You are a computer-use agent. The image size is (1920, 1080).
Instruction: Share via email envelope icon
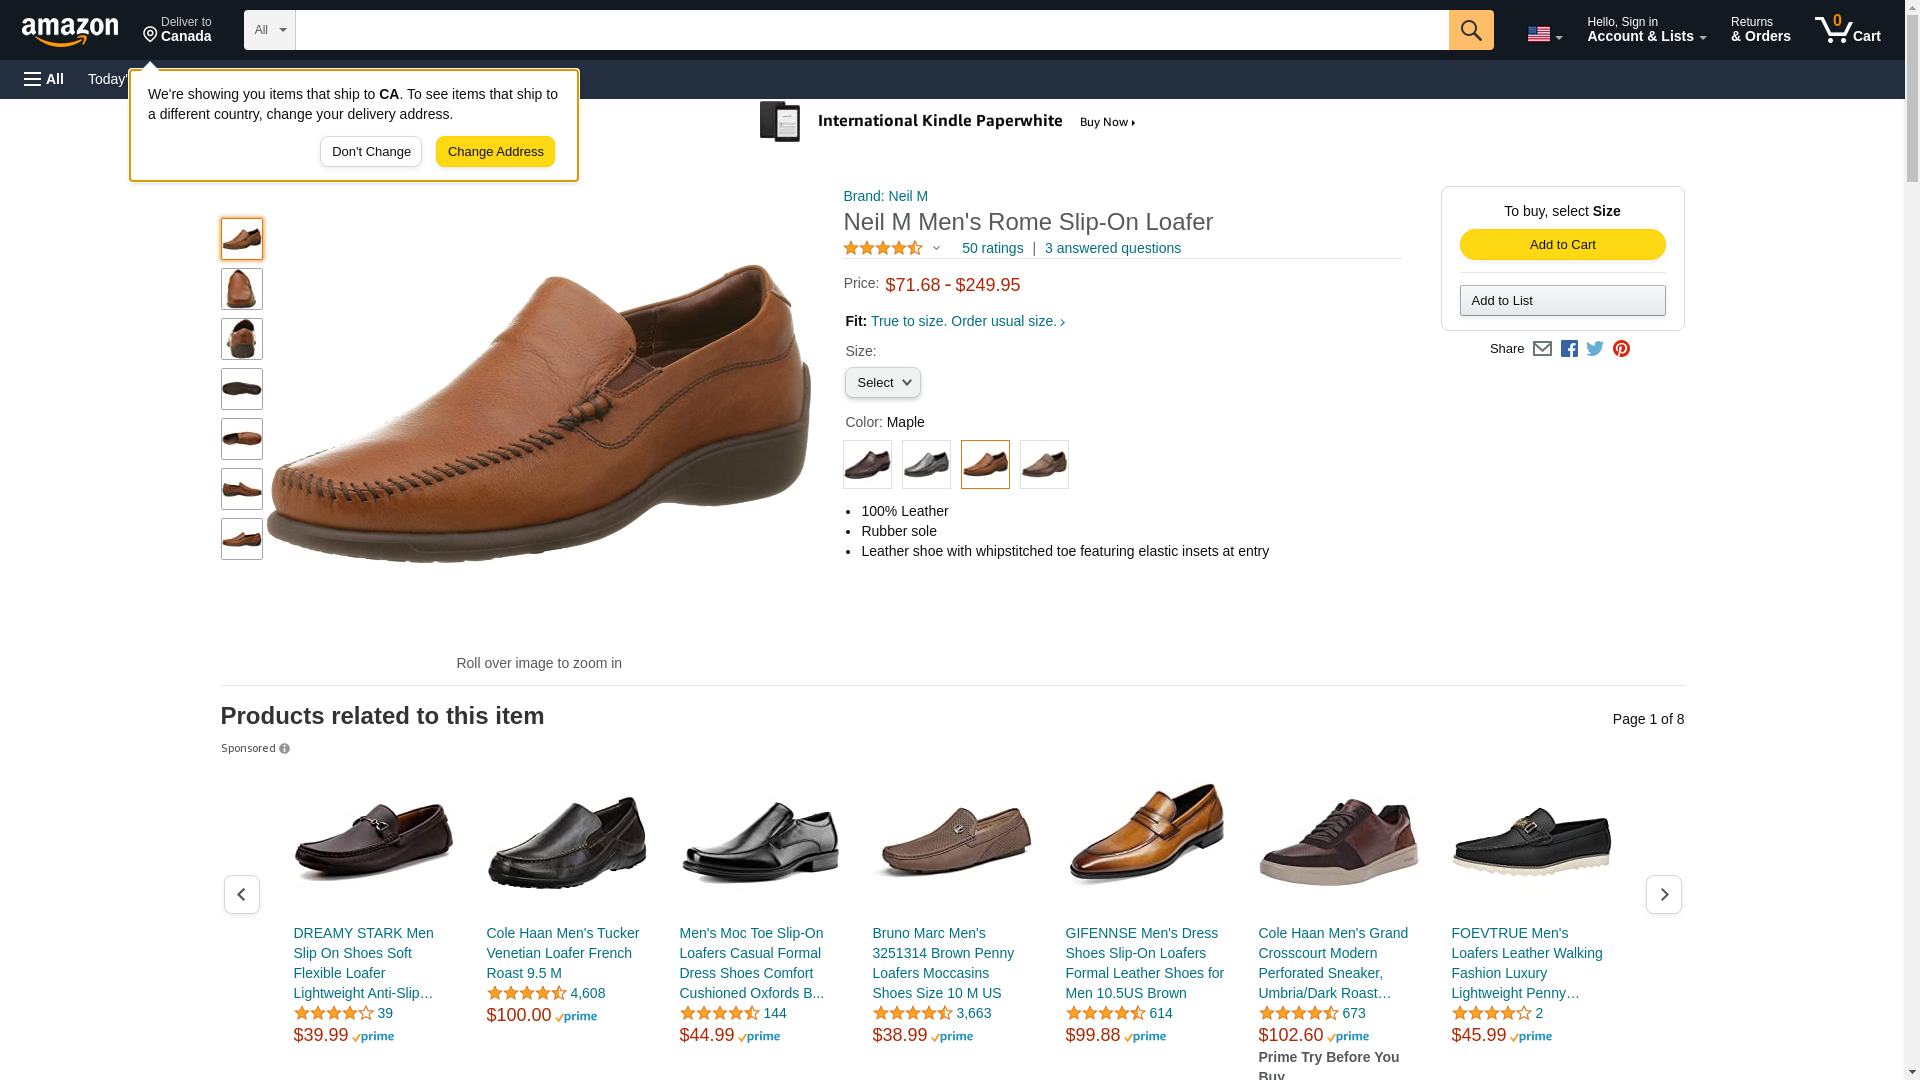click(x=1542, y=349)
